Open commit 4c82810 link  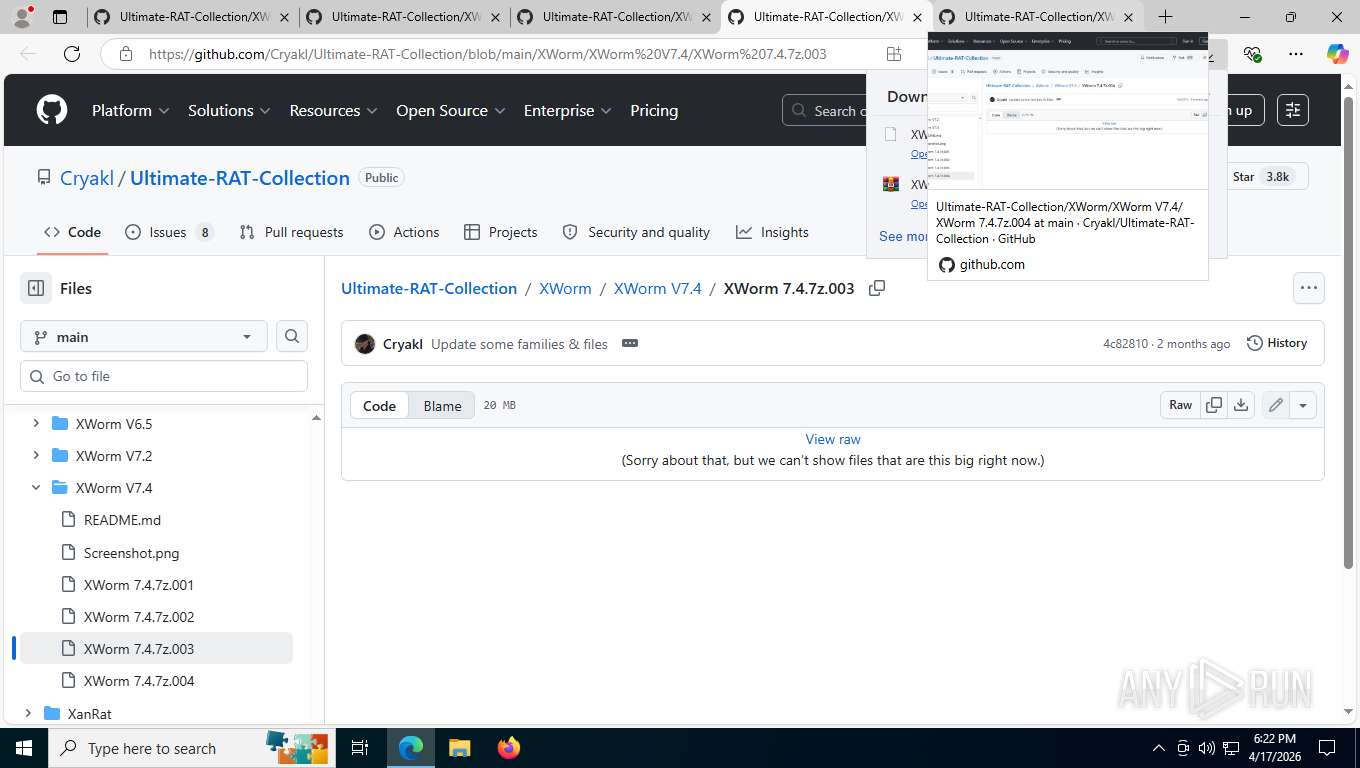[1125, 343]
